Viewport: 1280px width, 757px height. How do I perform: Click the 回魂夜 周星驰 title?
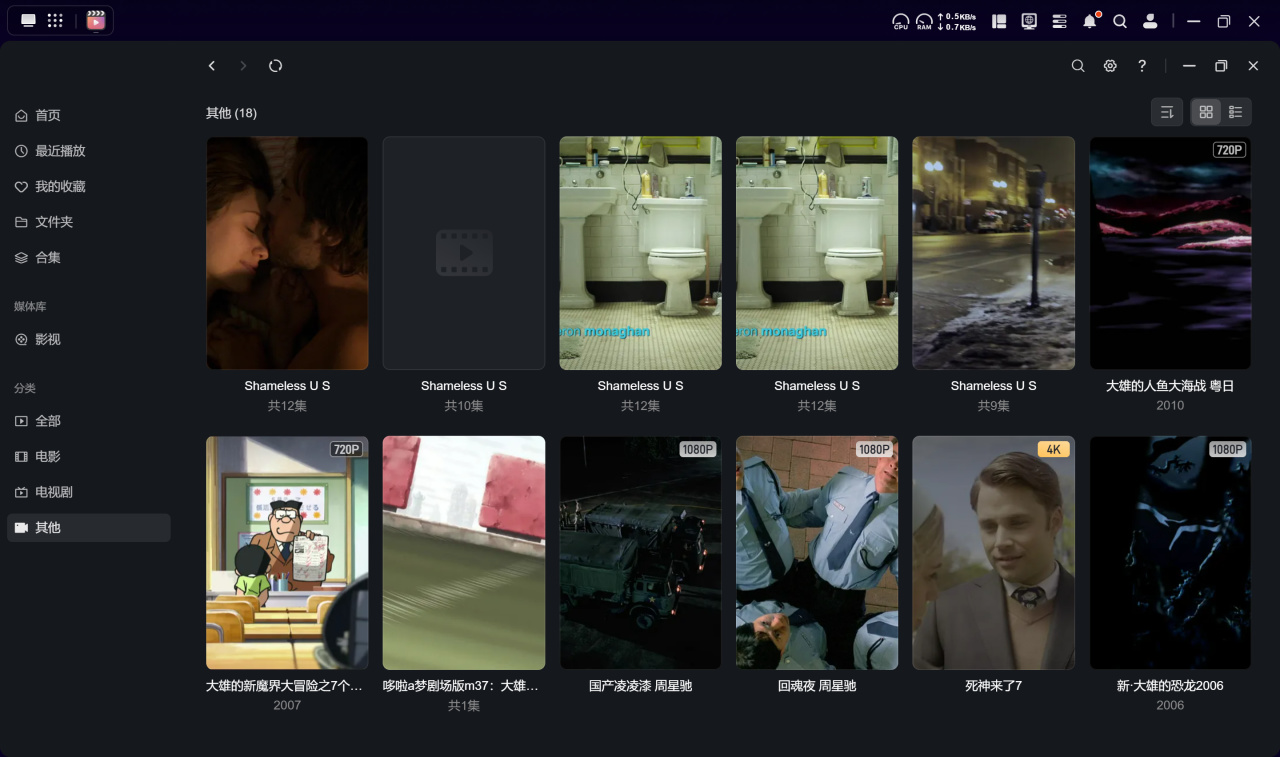817,686
